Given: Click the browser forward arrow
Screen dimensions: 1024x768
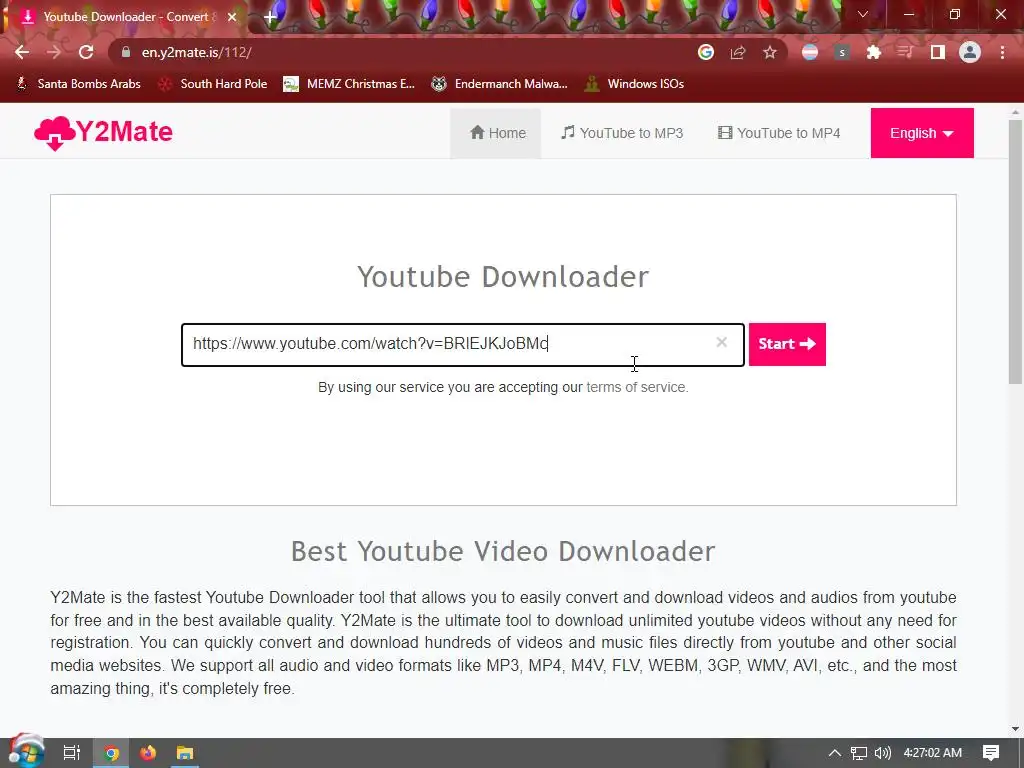Looking at the screenshot, I should [54, 52].
